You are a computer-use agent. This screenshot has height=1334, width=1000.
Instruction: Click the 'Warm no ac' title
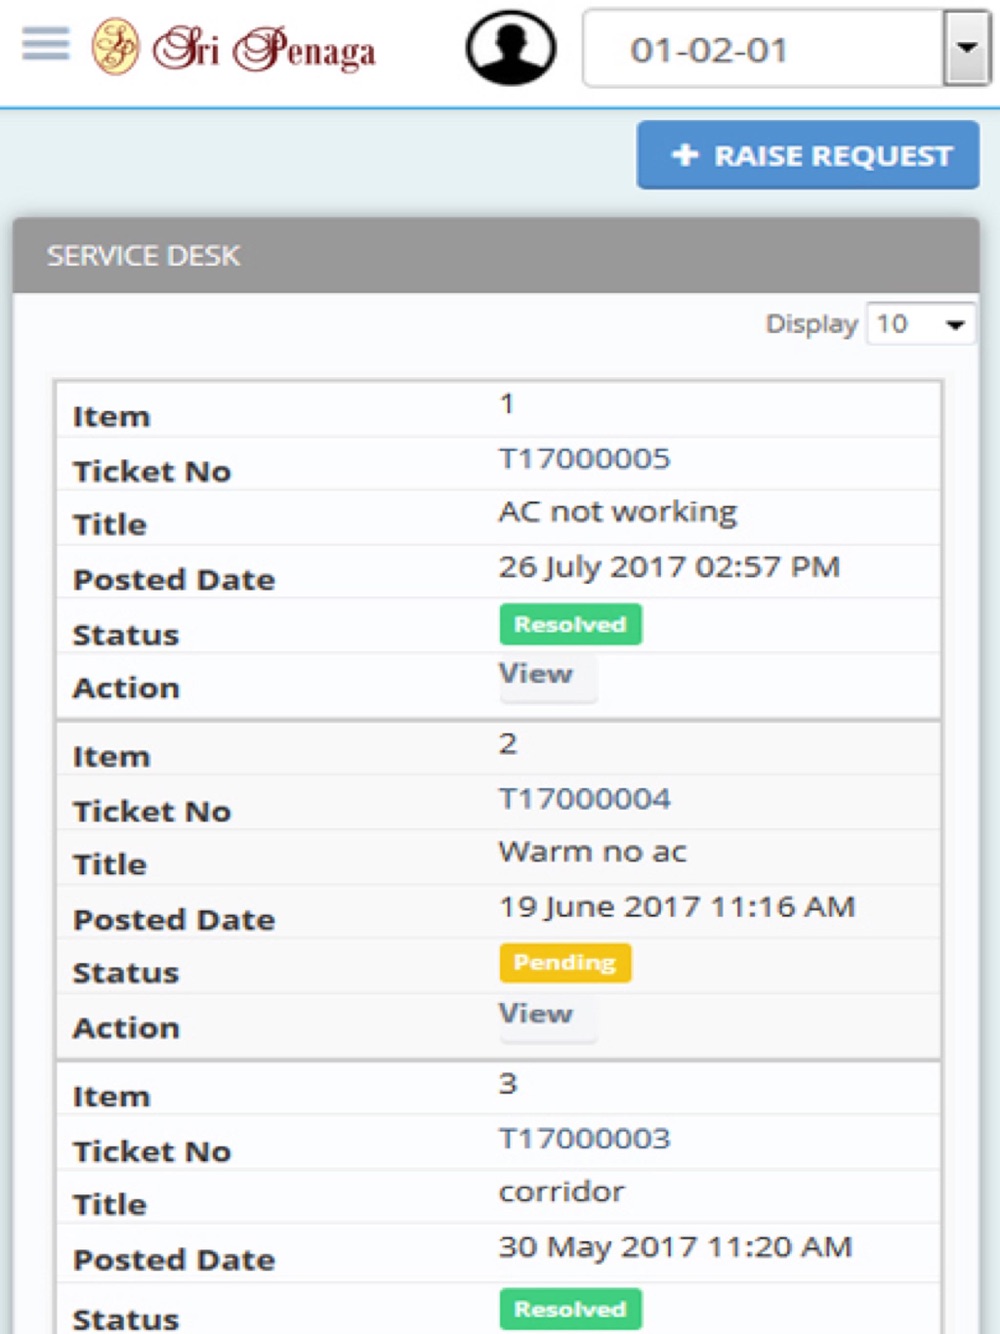click(593, 852)
